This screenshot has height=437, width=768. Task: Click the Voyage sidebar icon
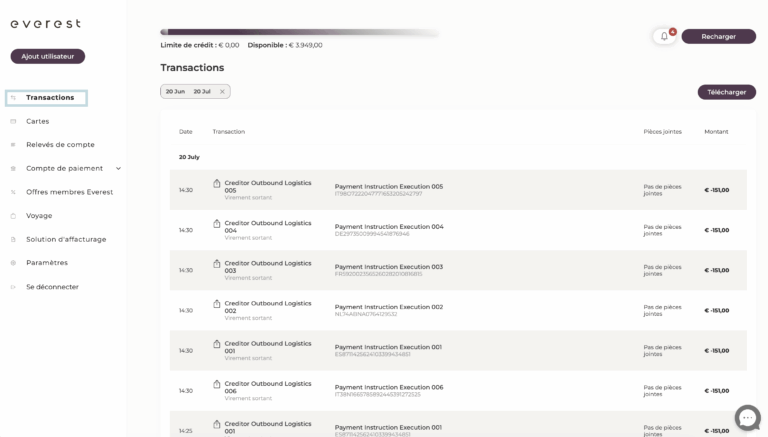click(13, 216)
